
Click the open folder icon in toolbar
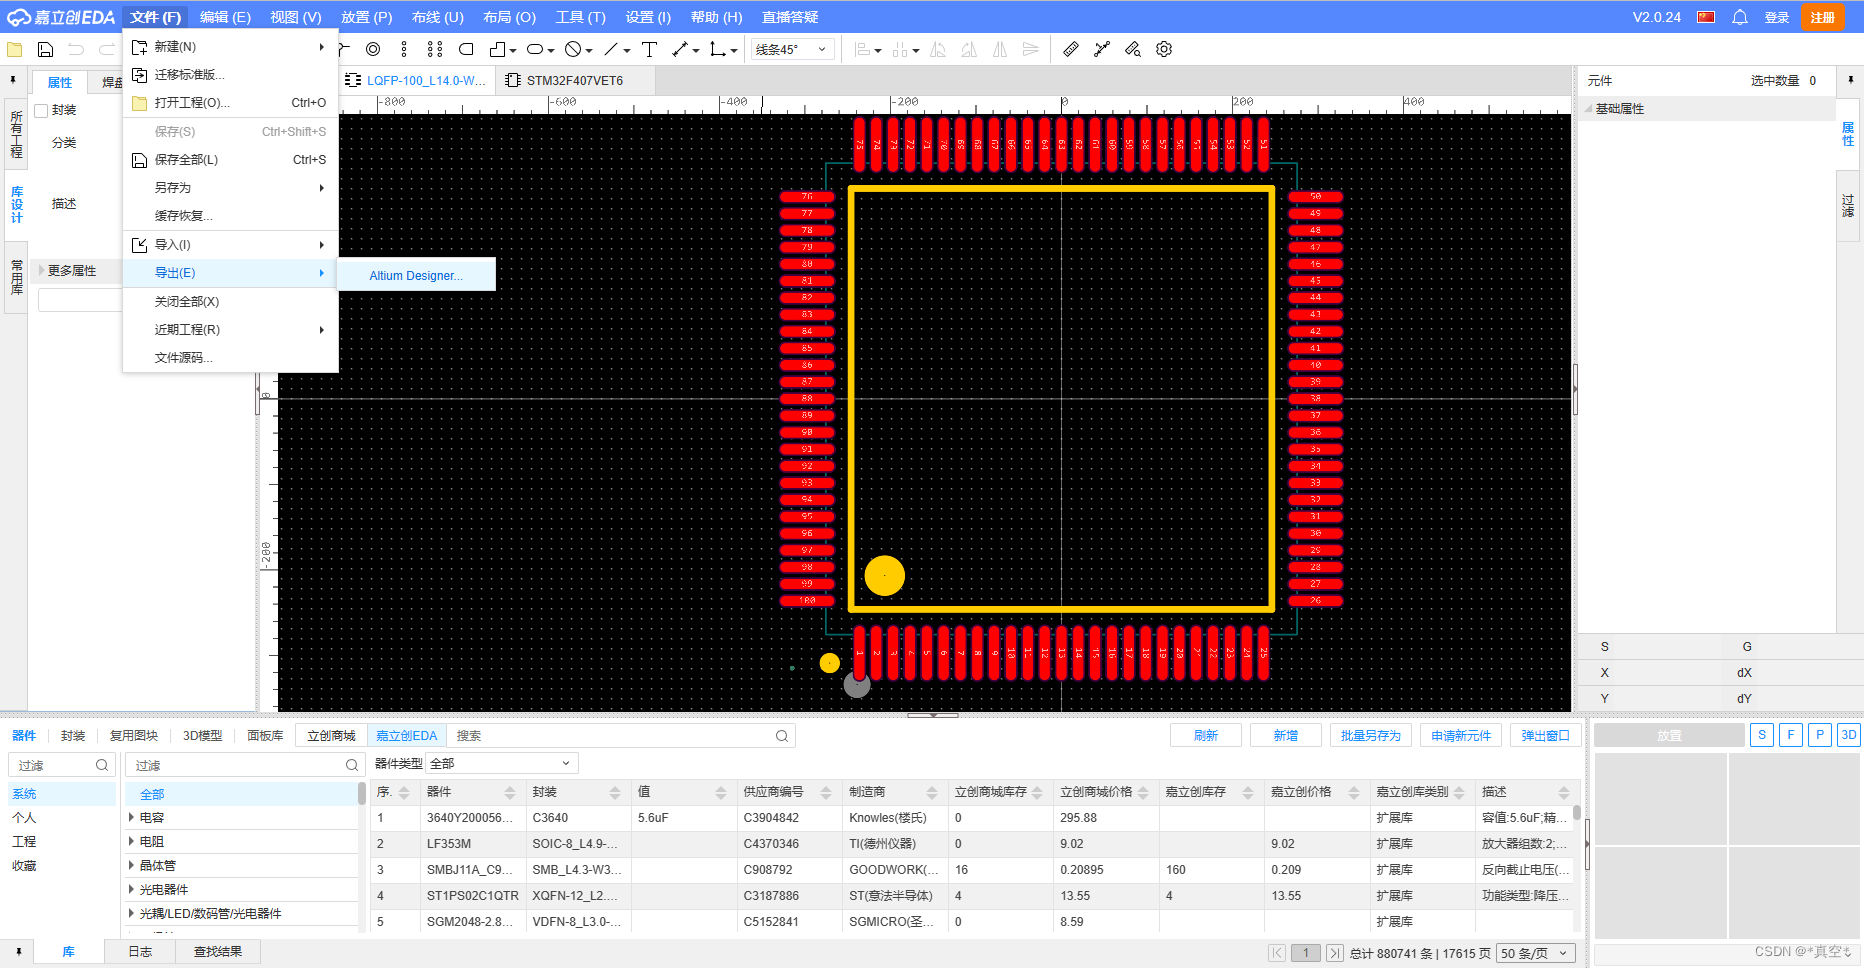click(14, 49)
